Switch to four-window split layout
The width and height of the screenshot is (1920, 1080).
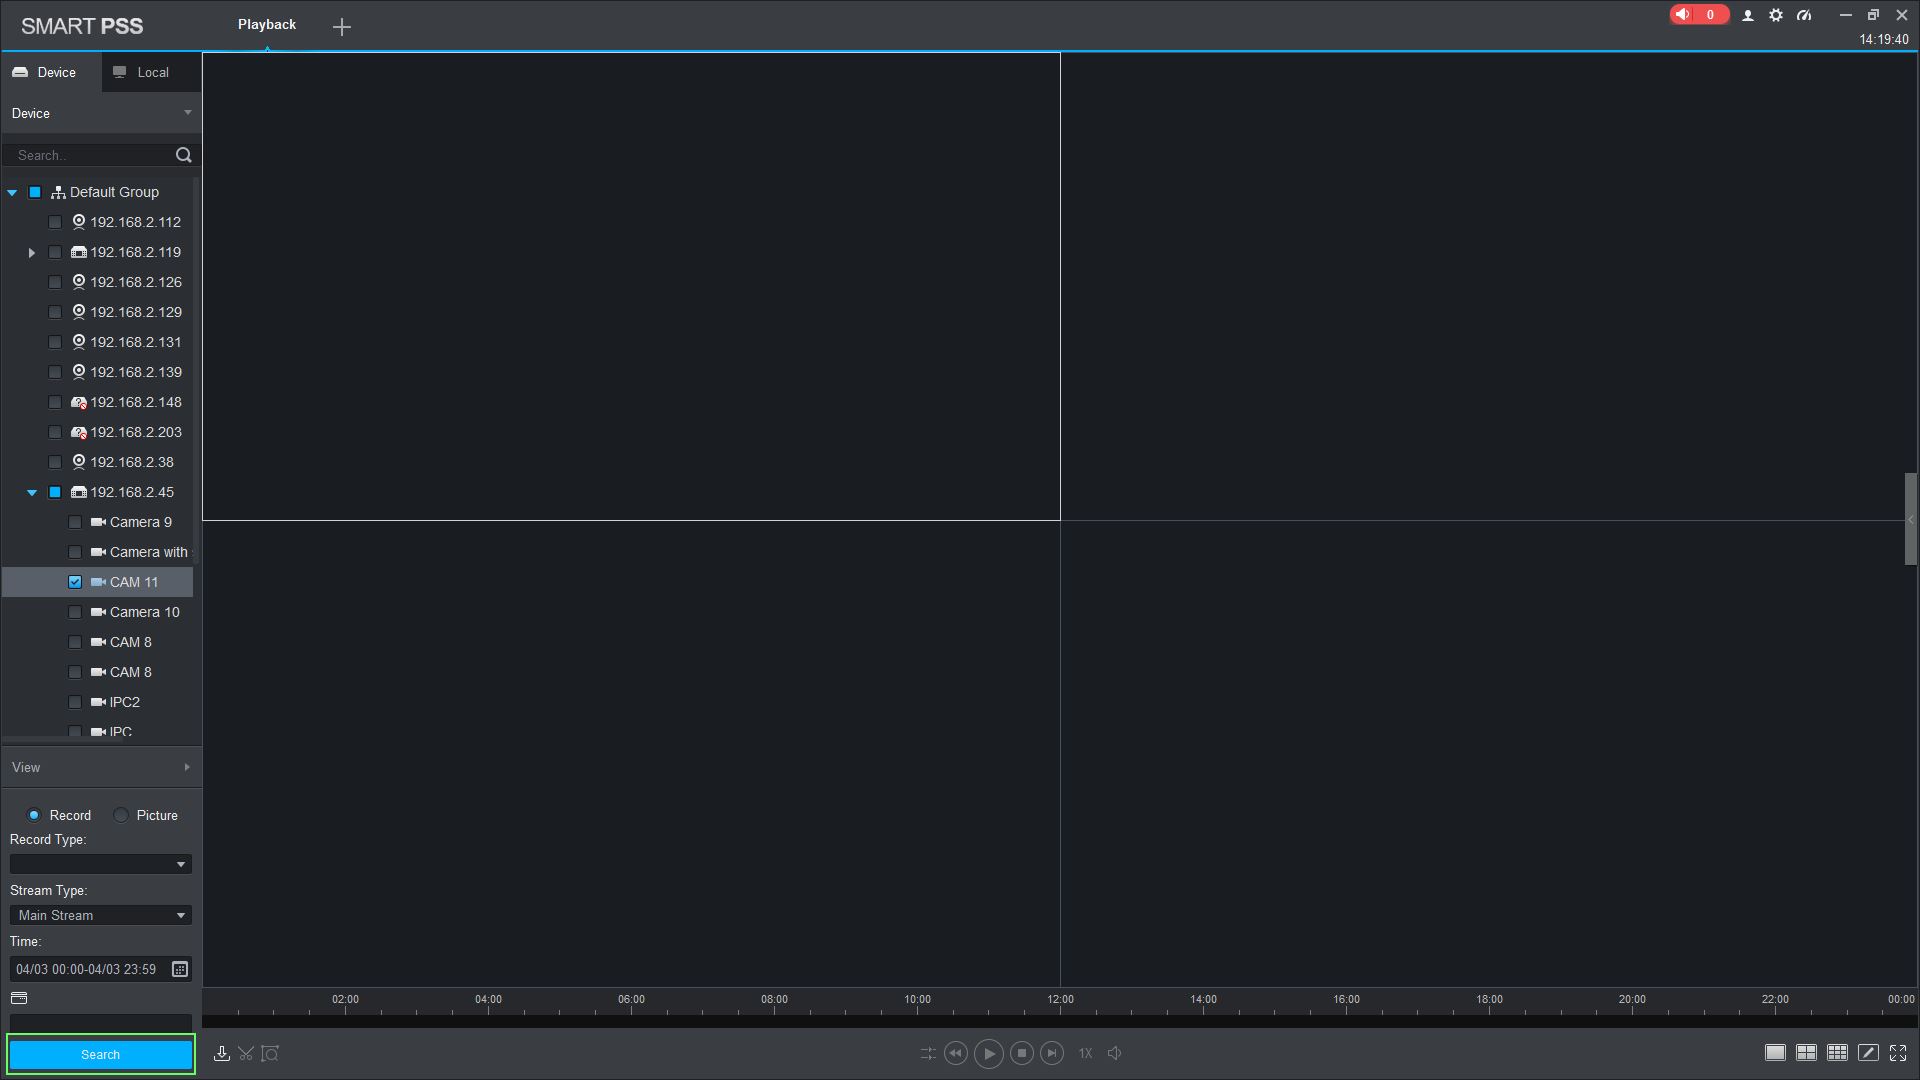(x=1806, y=1053)
